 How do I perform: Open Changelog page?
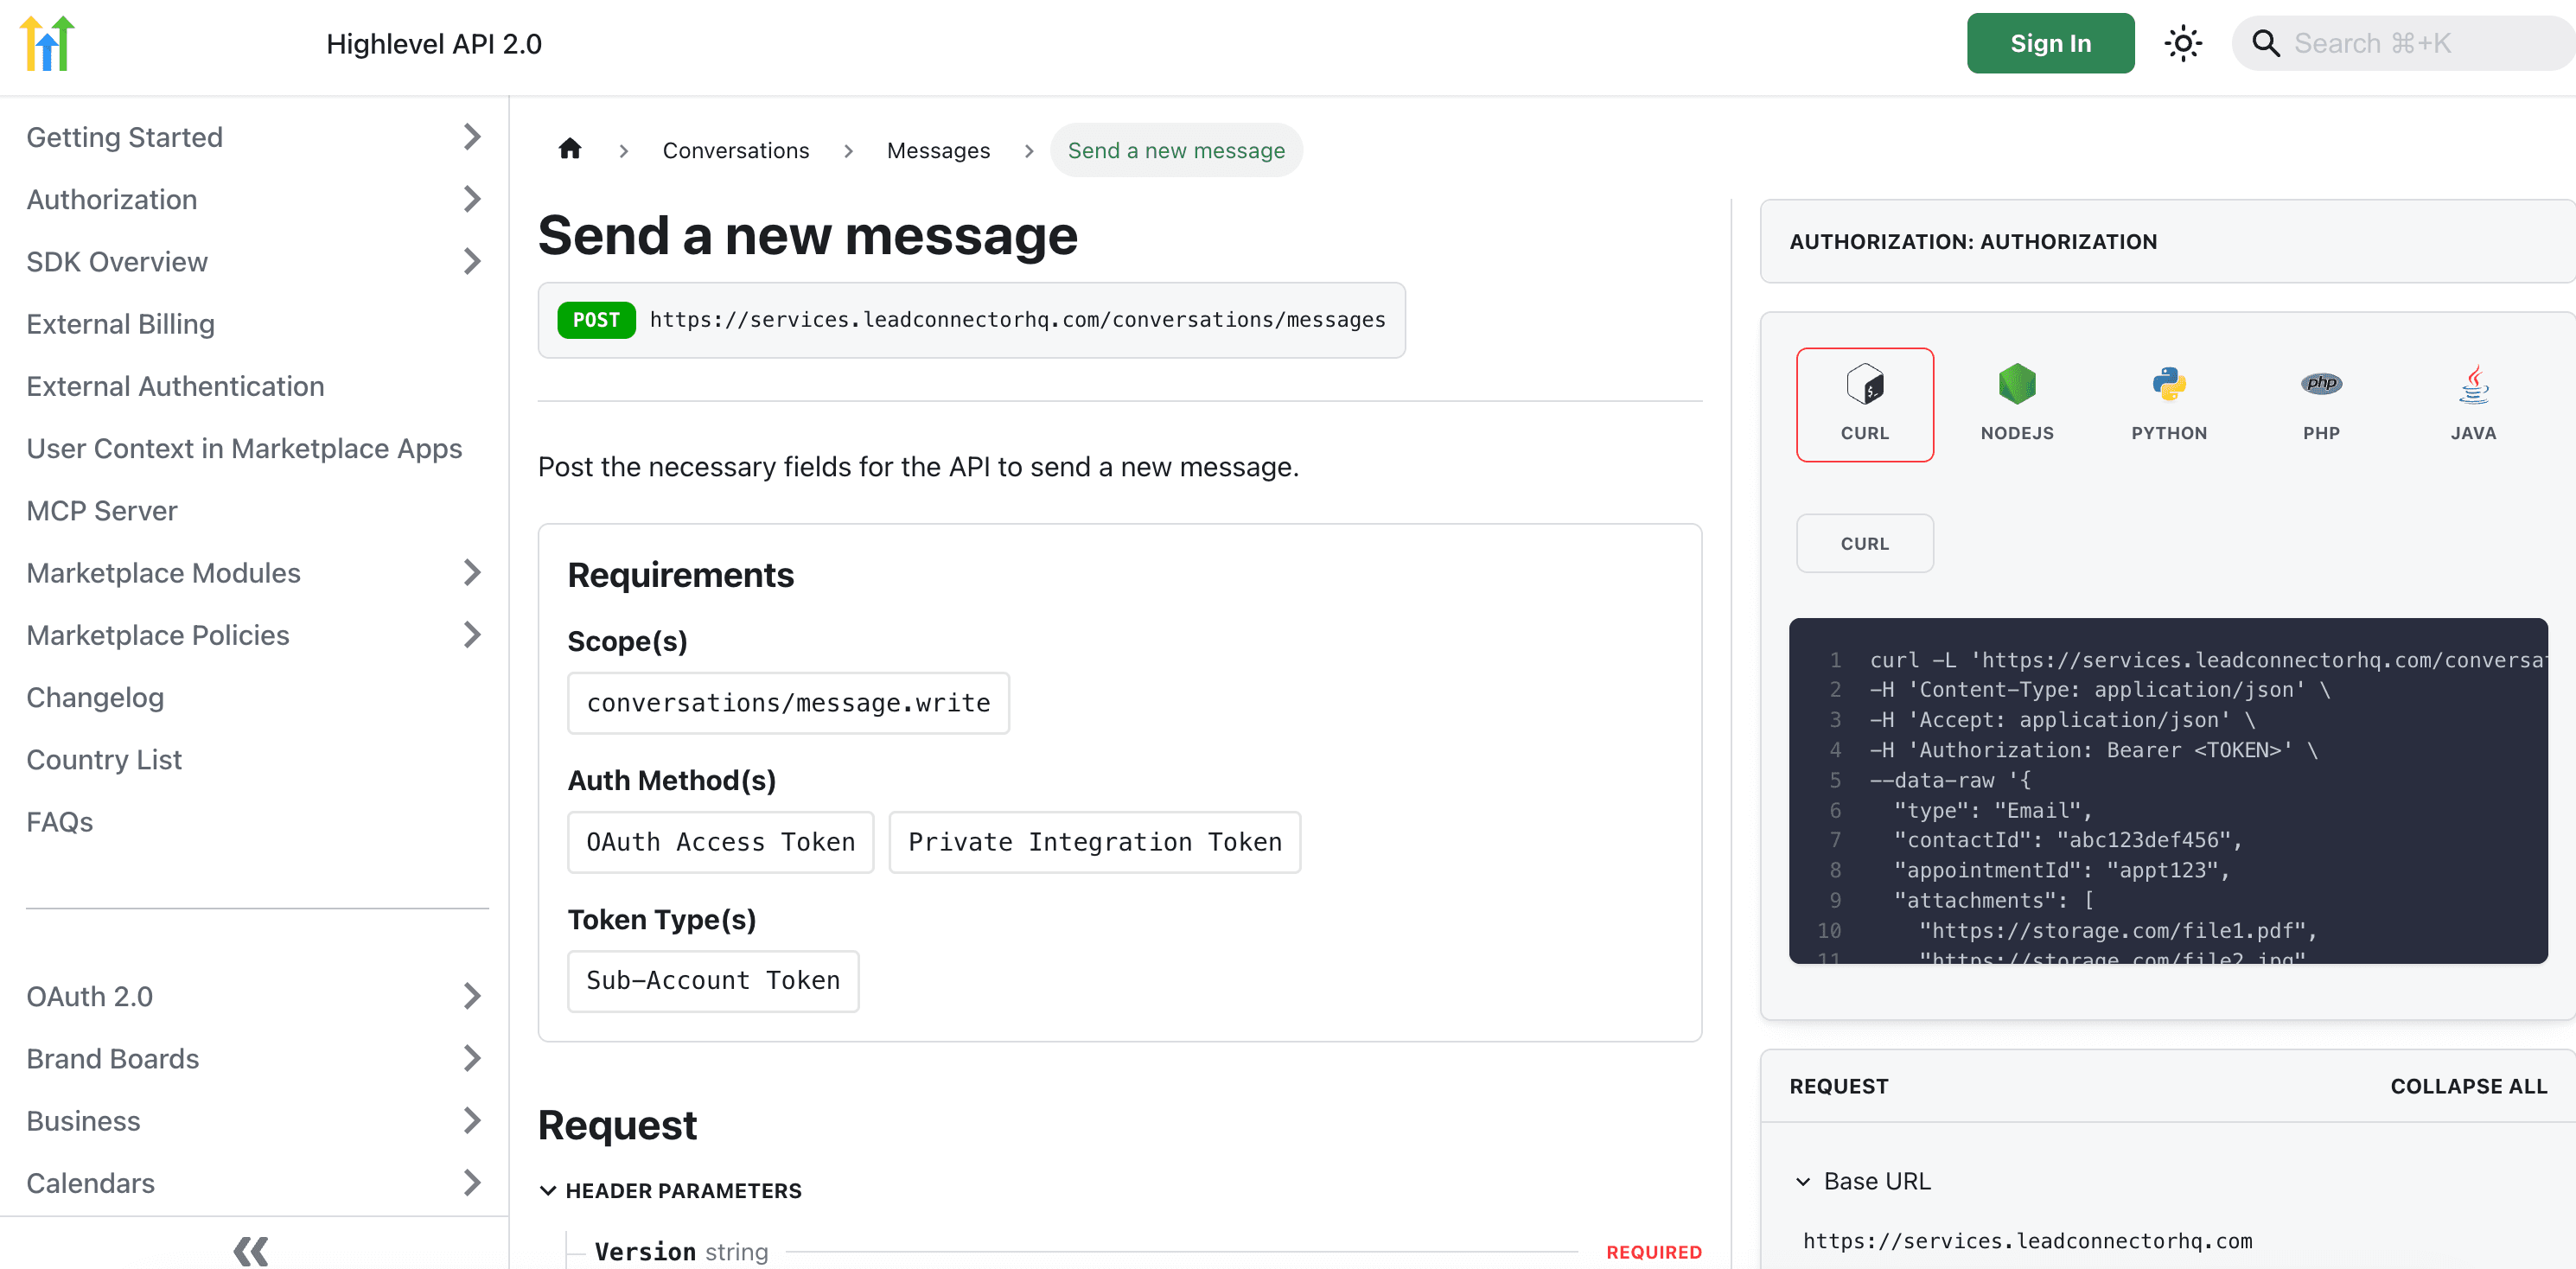click(x=94, y=697)
